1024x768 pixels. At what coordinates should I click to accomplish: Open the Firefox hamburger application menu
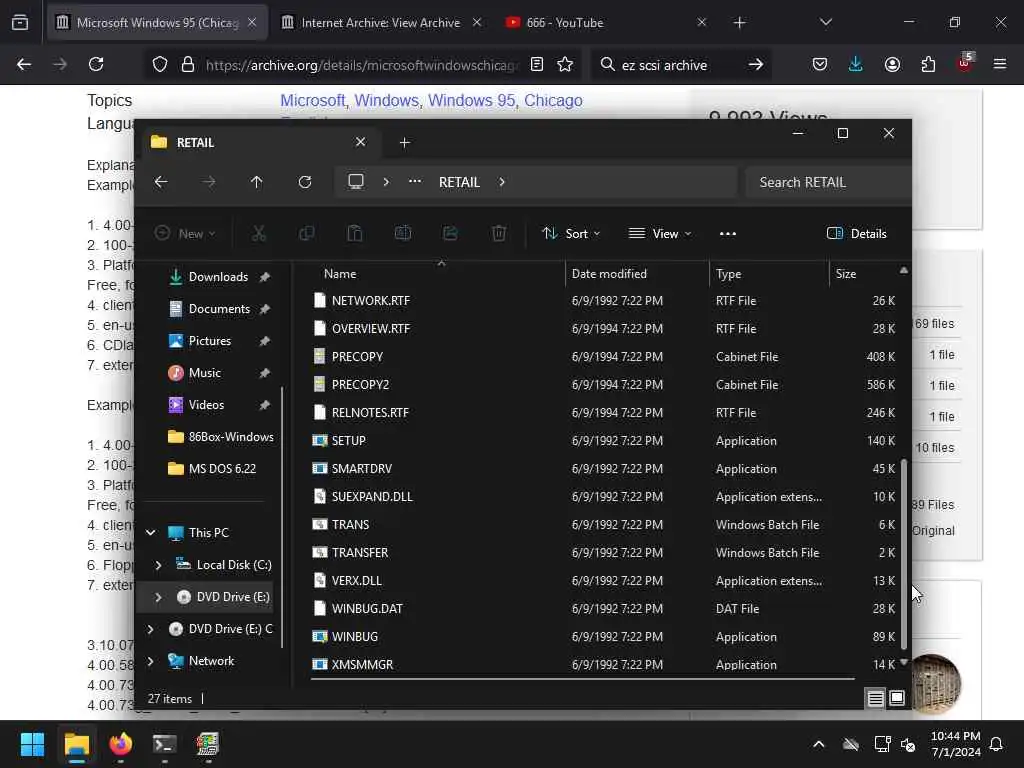(999, 64)
